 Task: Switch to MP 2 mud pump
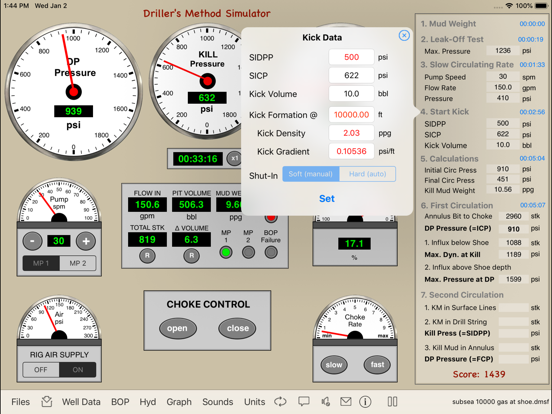(x=78, y=263)
